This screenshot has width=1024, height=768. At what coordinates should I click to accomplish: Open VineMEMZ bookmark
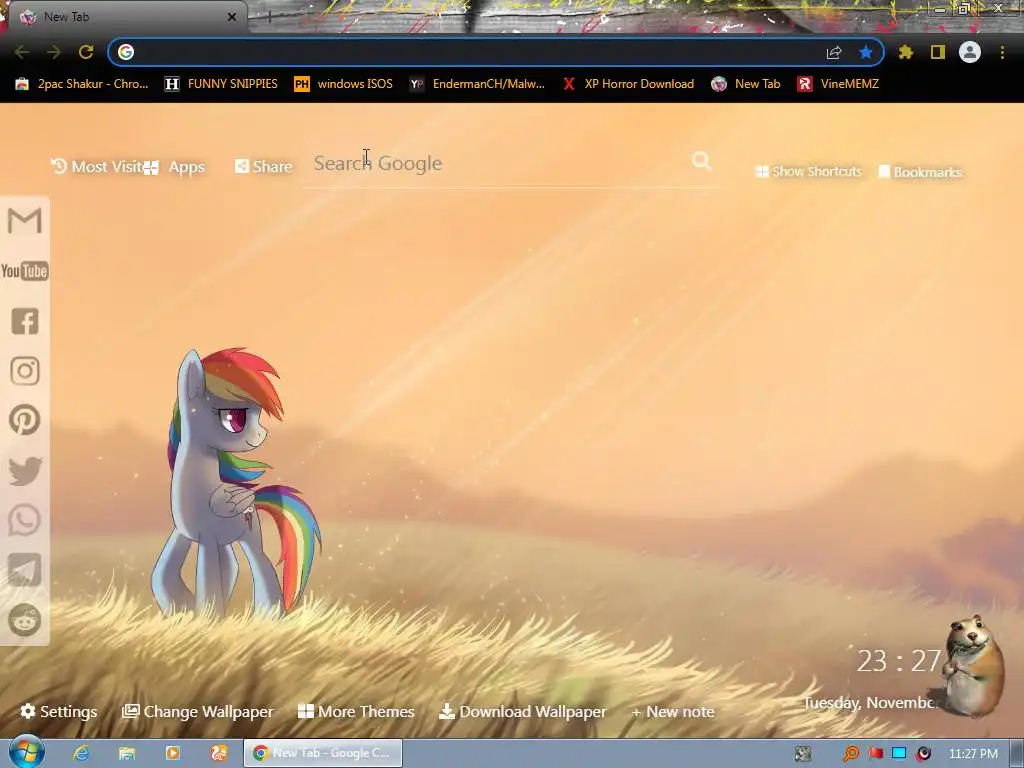[x=839, y=84]
